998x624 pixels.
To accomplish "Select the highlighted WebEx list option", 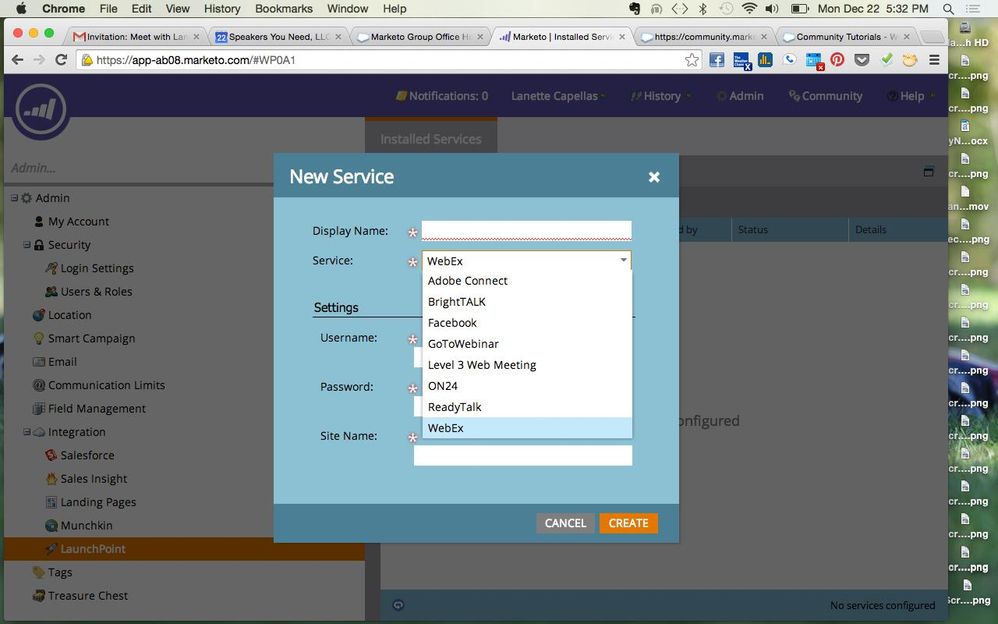I will (x=527, y=428).
